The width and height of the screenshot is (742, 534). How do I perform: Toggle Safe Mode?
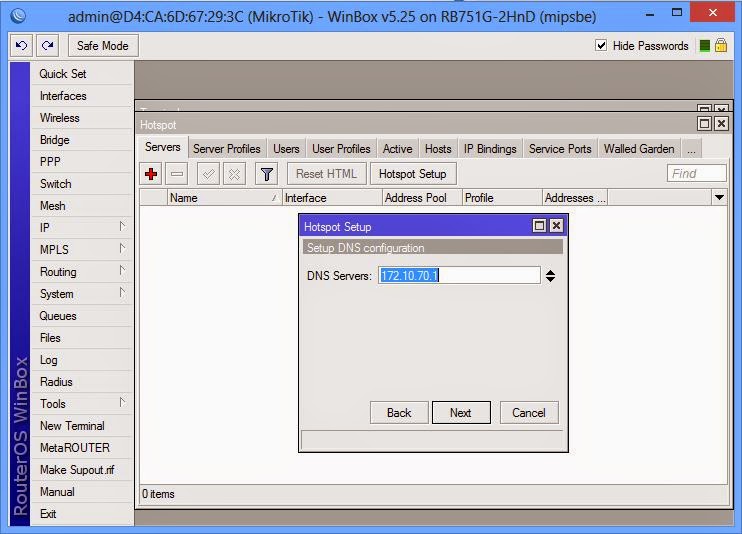tap(103, 45)
